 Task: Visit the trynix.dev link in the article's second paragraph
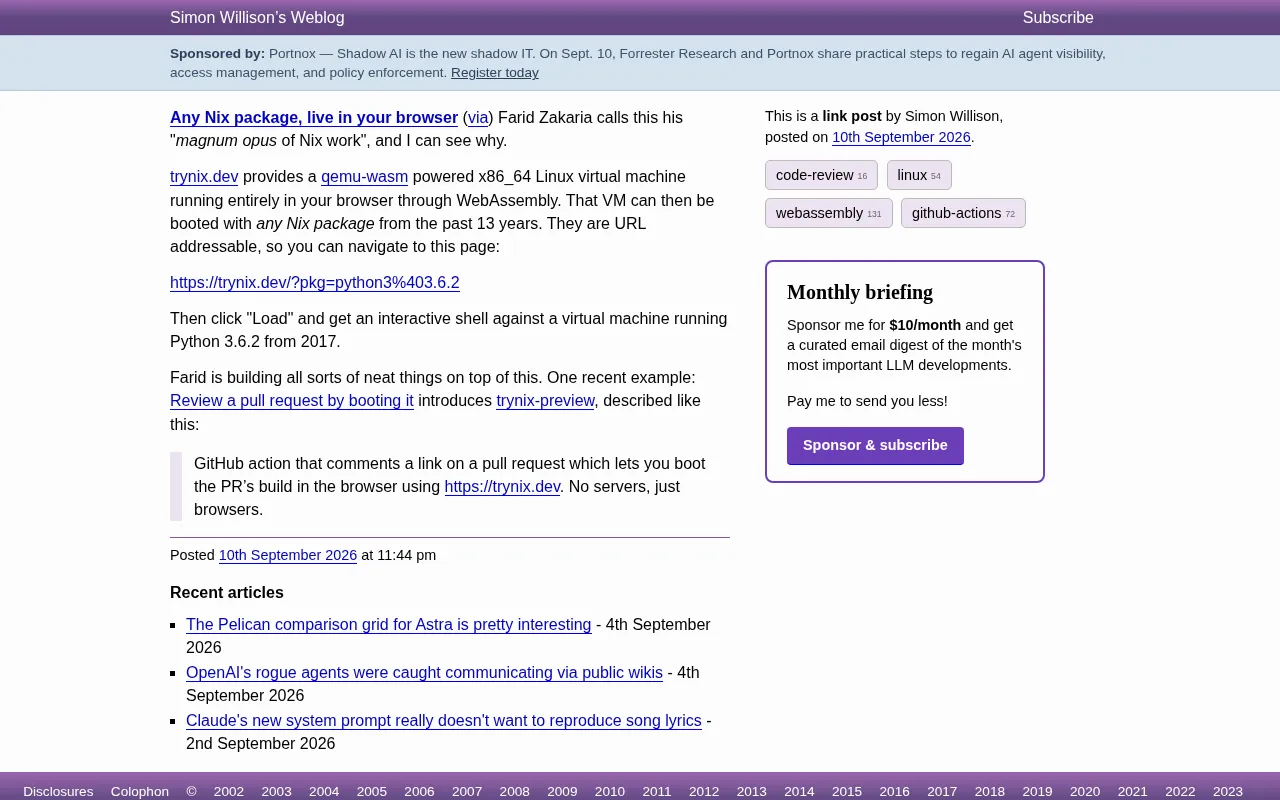[x=204, y=176]
